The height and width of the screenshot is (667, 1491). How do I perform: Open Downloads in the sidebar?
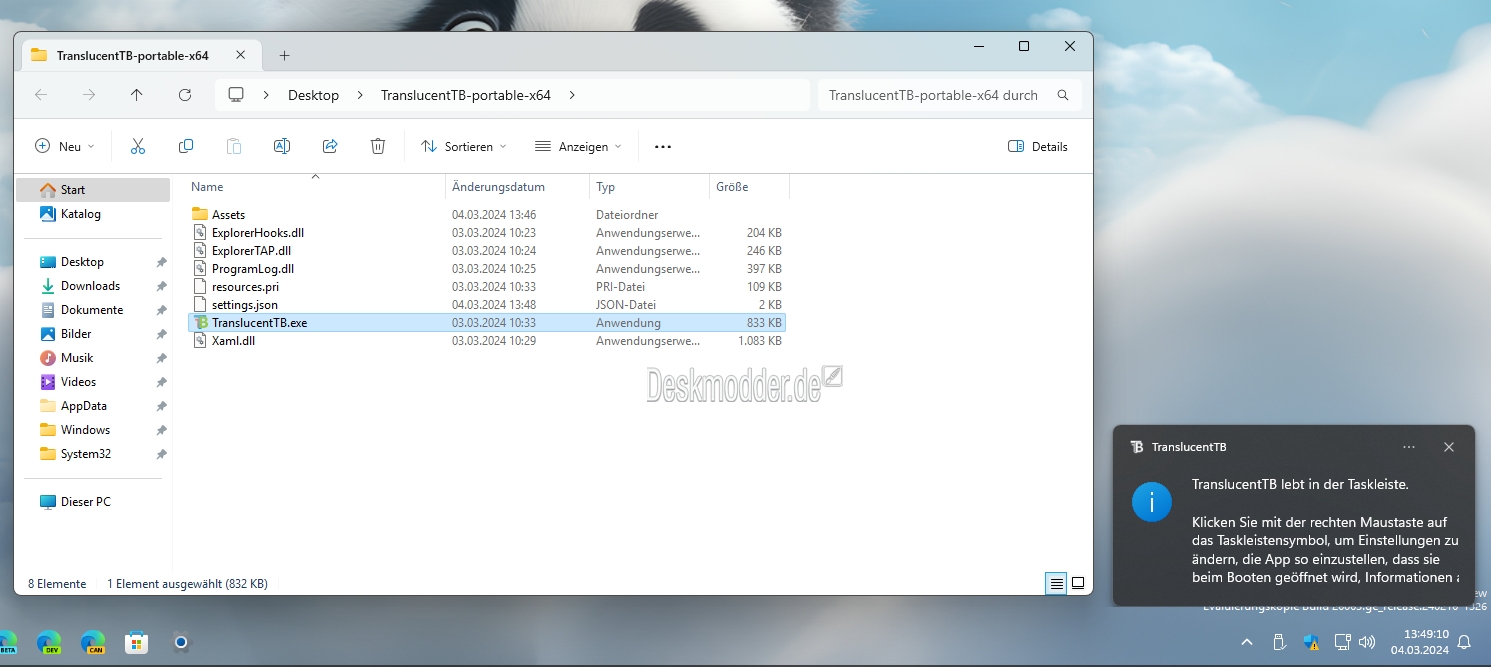[x=93, y=286]
